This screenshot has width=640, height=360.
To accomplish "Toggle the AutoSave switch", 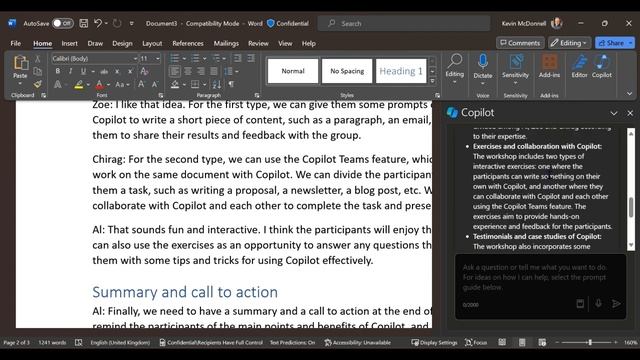I will click(62, 23).
